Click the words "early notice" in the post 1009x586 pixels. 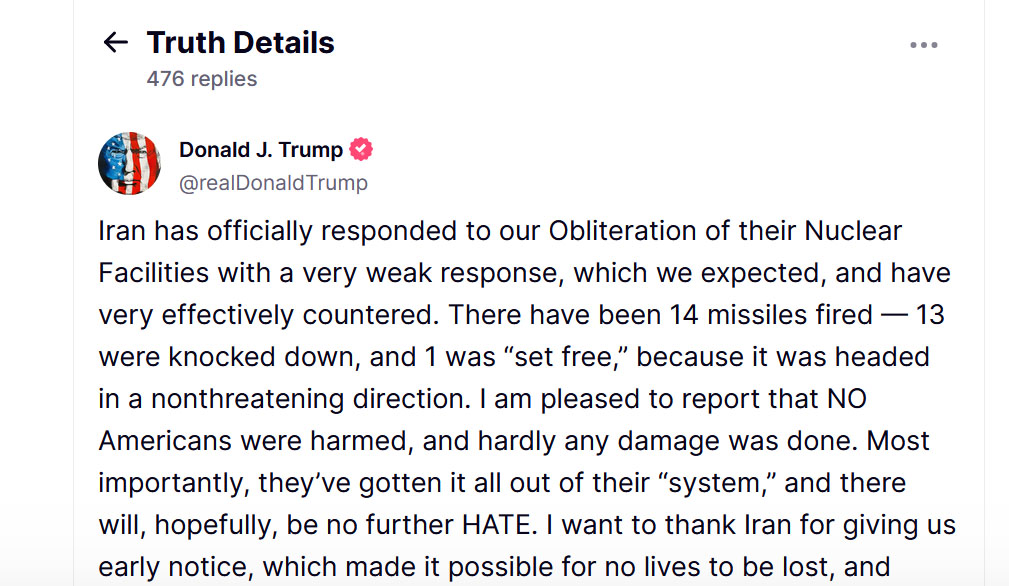174,567
